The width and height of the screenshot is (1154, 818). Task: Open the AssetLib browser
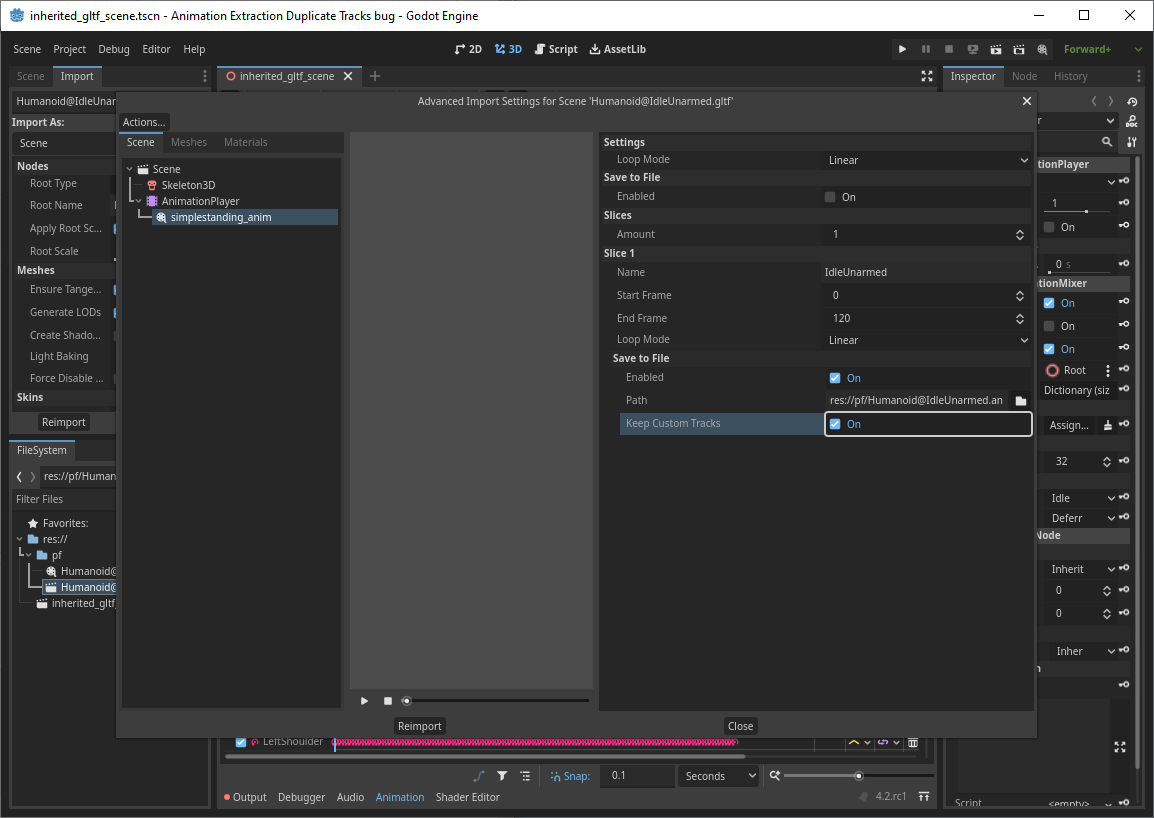coord(617,48)
